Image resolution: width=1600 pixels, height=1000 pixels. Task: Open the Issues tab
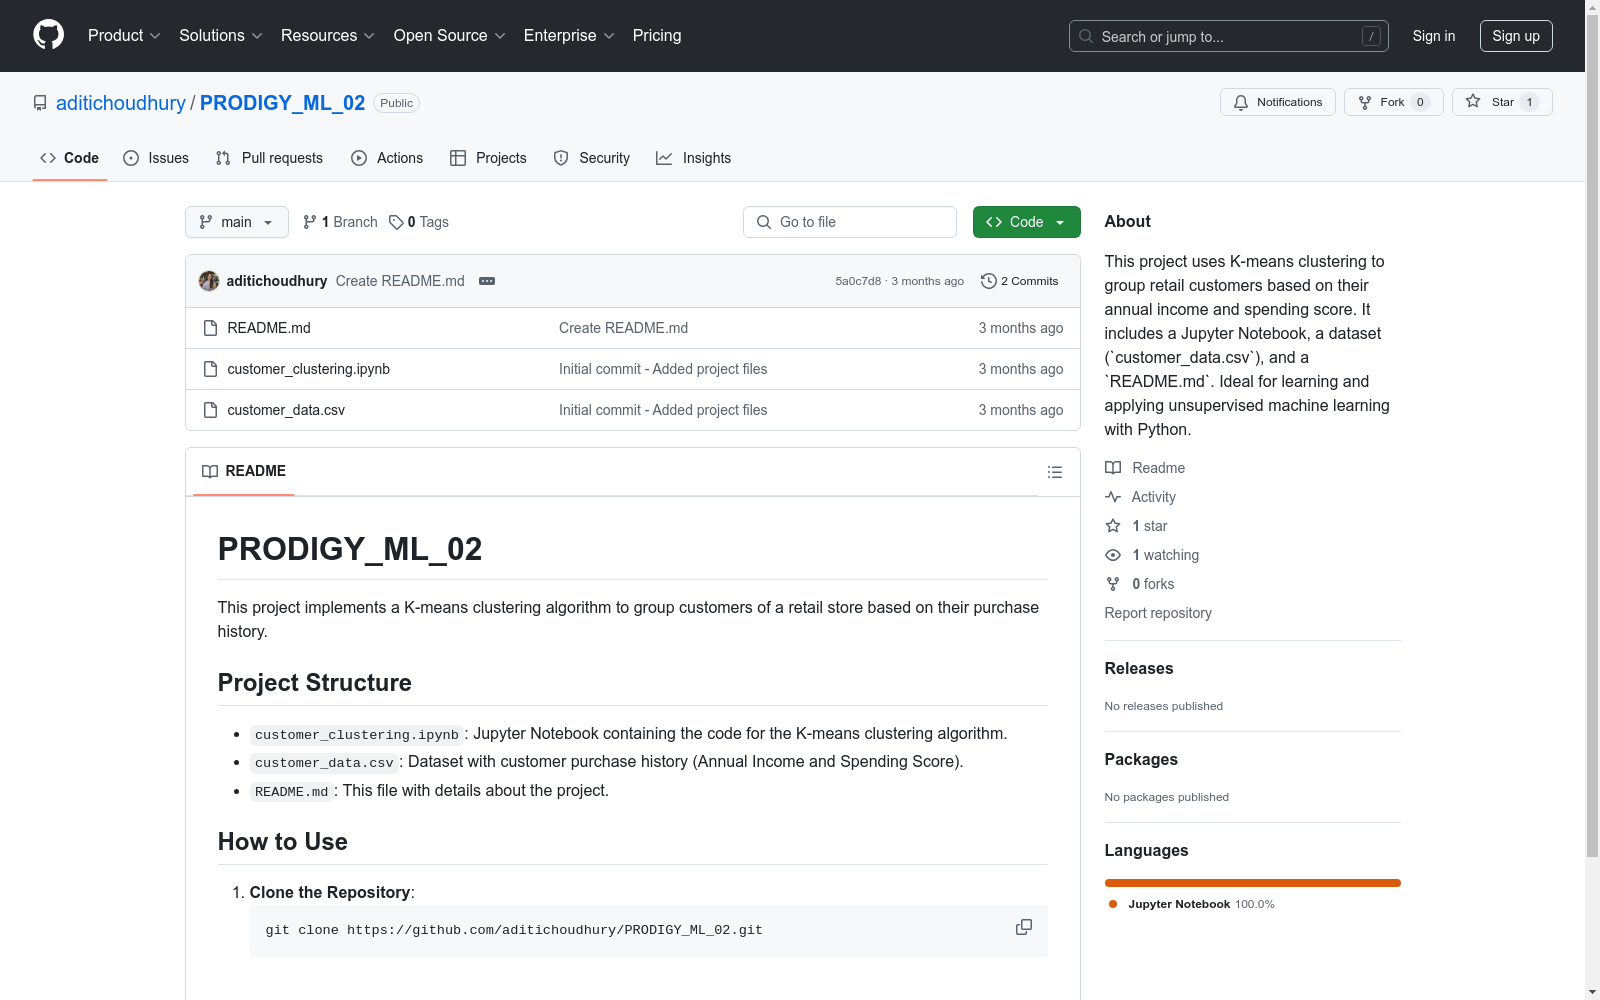pos(156,158)
